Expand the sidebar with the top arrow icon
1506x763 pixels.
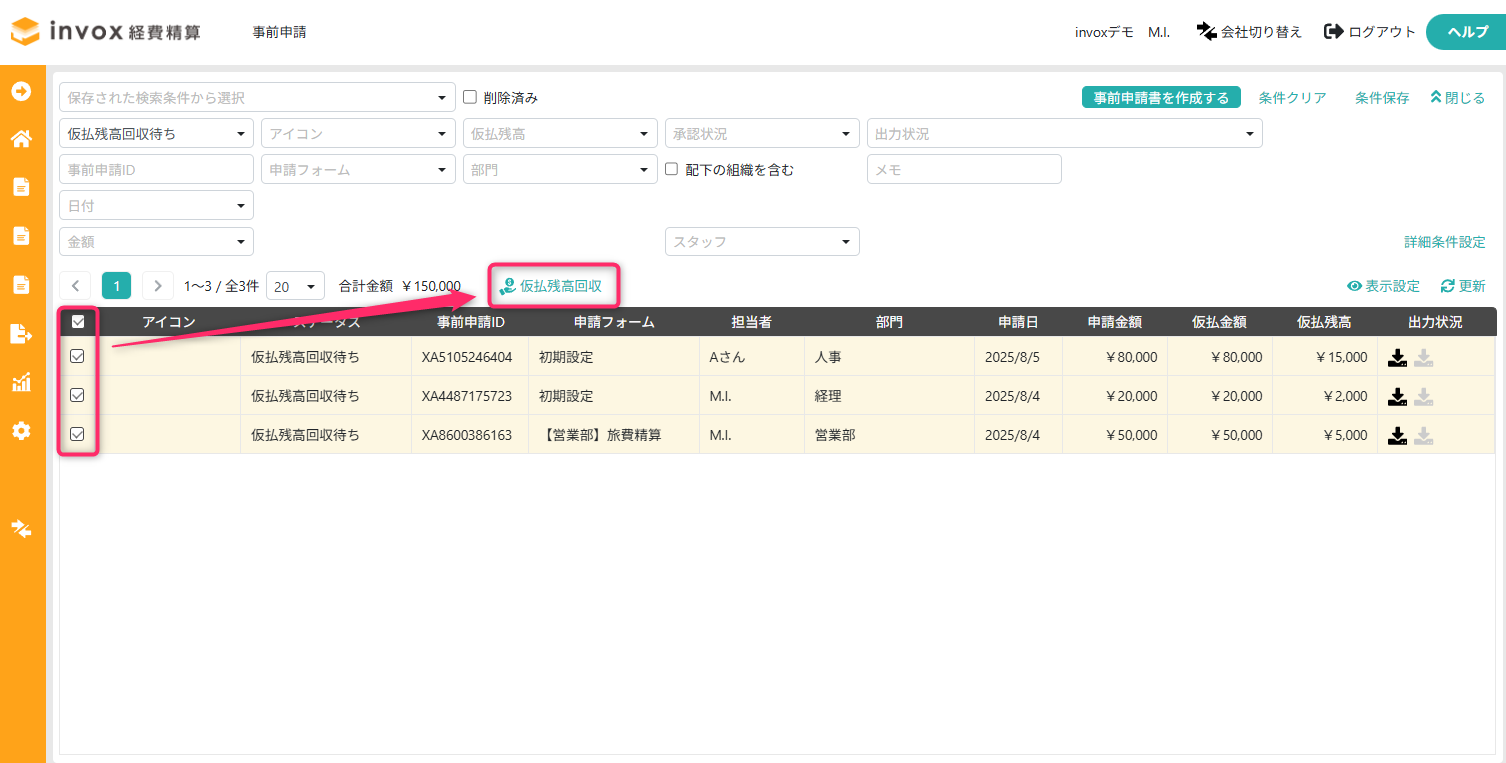click(21, 91)
